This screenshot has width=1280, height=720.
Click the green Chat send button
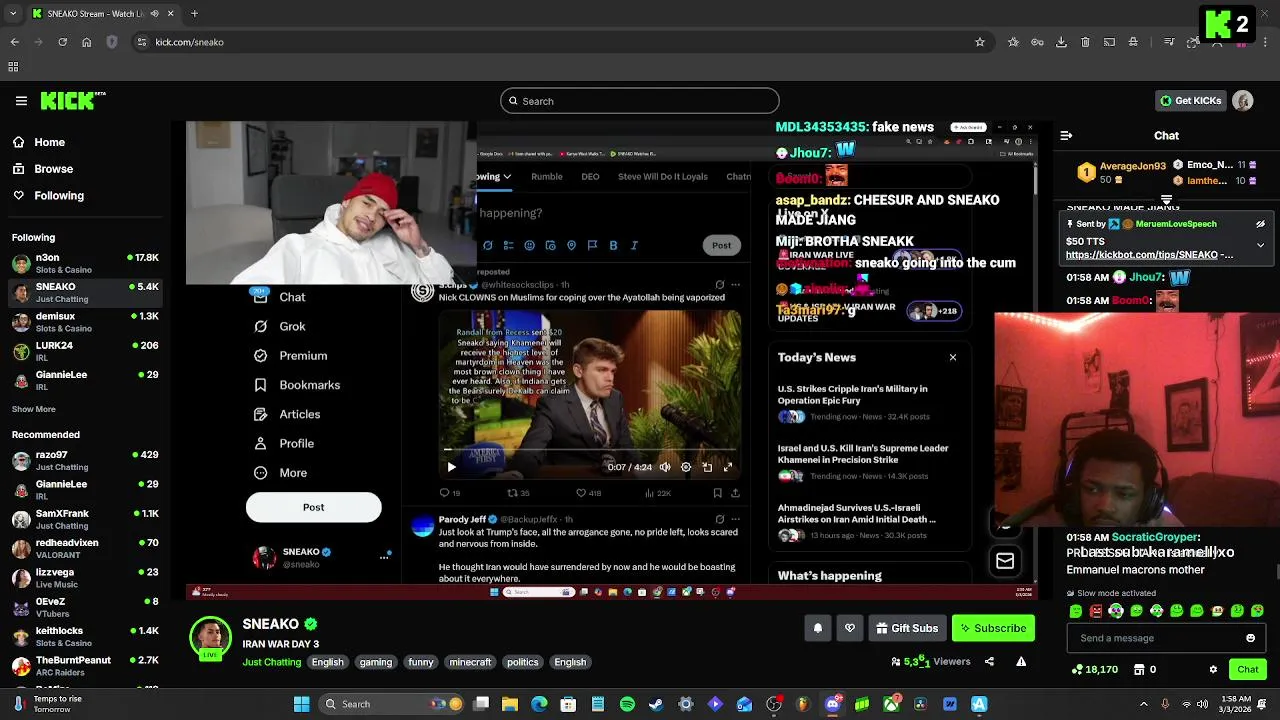pos(1247,669)
